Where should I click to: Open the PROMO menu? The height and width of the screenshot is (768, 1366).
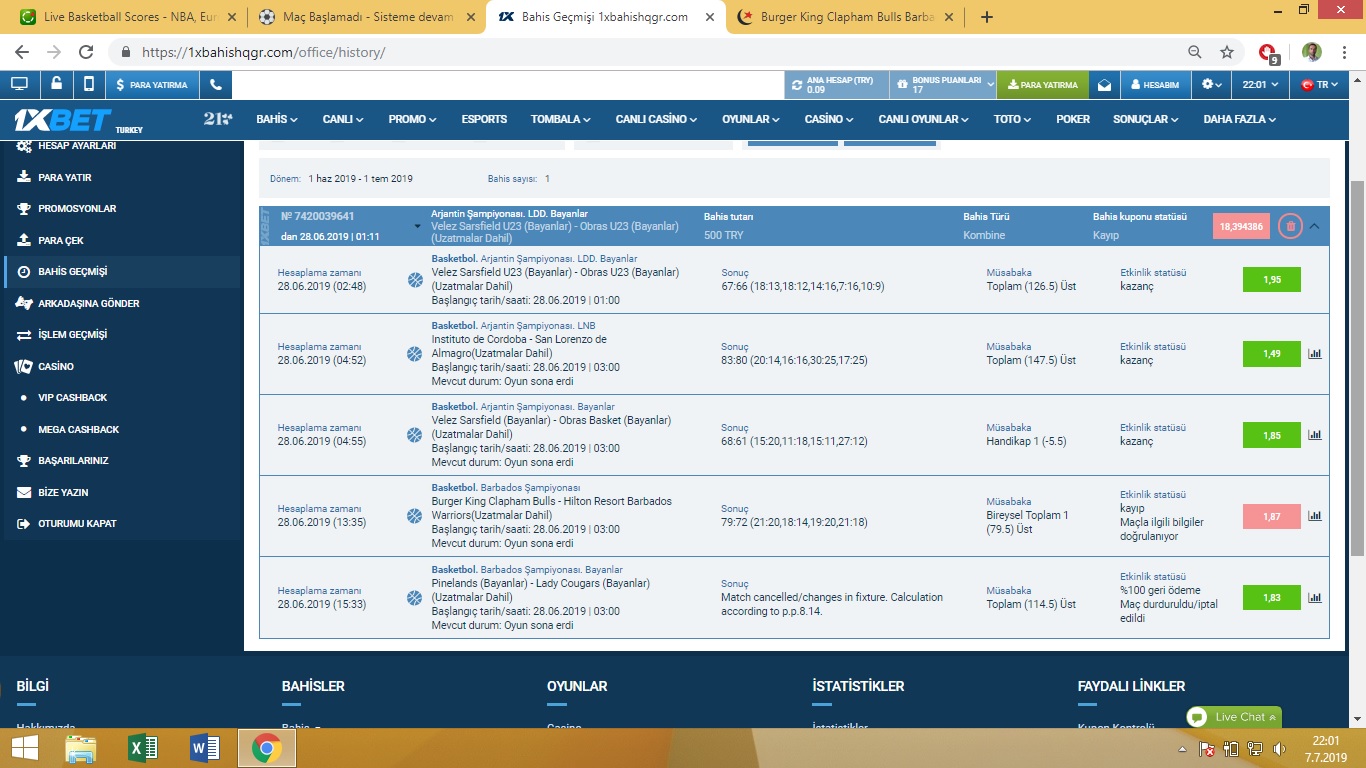[412, 119]
